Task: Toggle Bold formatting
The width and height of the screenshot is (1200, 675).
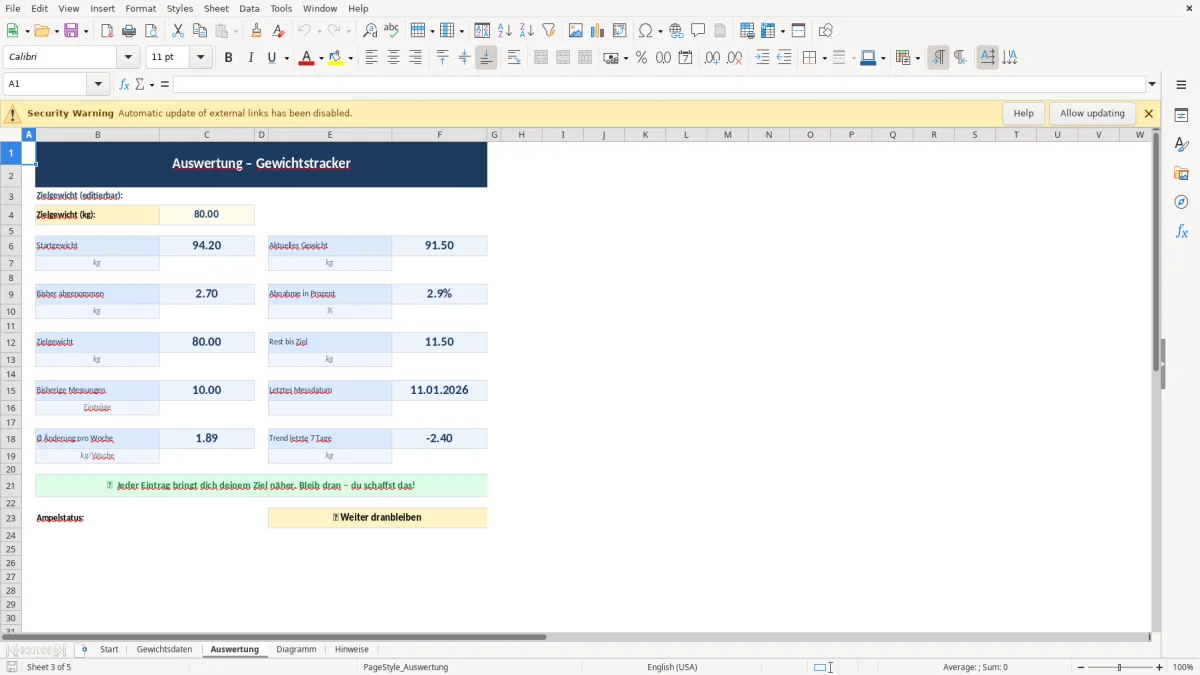Action: coord(229,58)
